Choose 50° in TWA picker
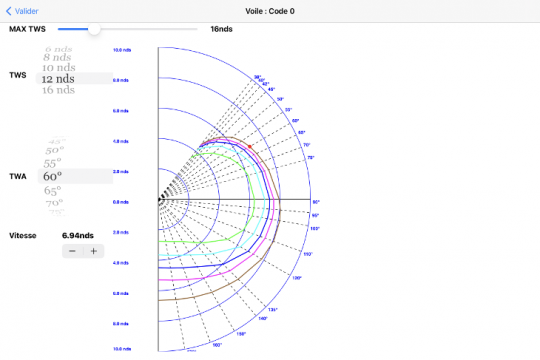540x360 pixels. [54, 151]
